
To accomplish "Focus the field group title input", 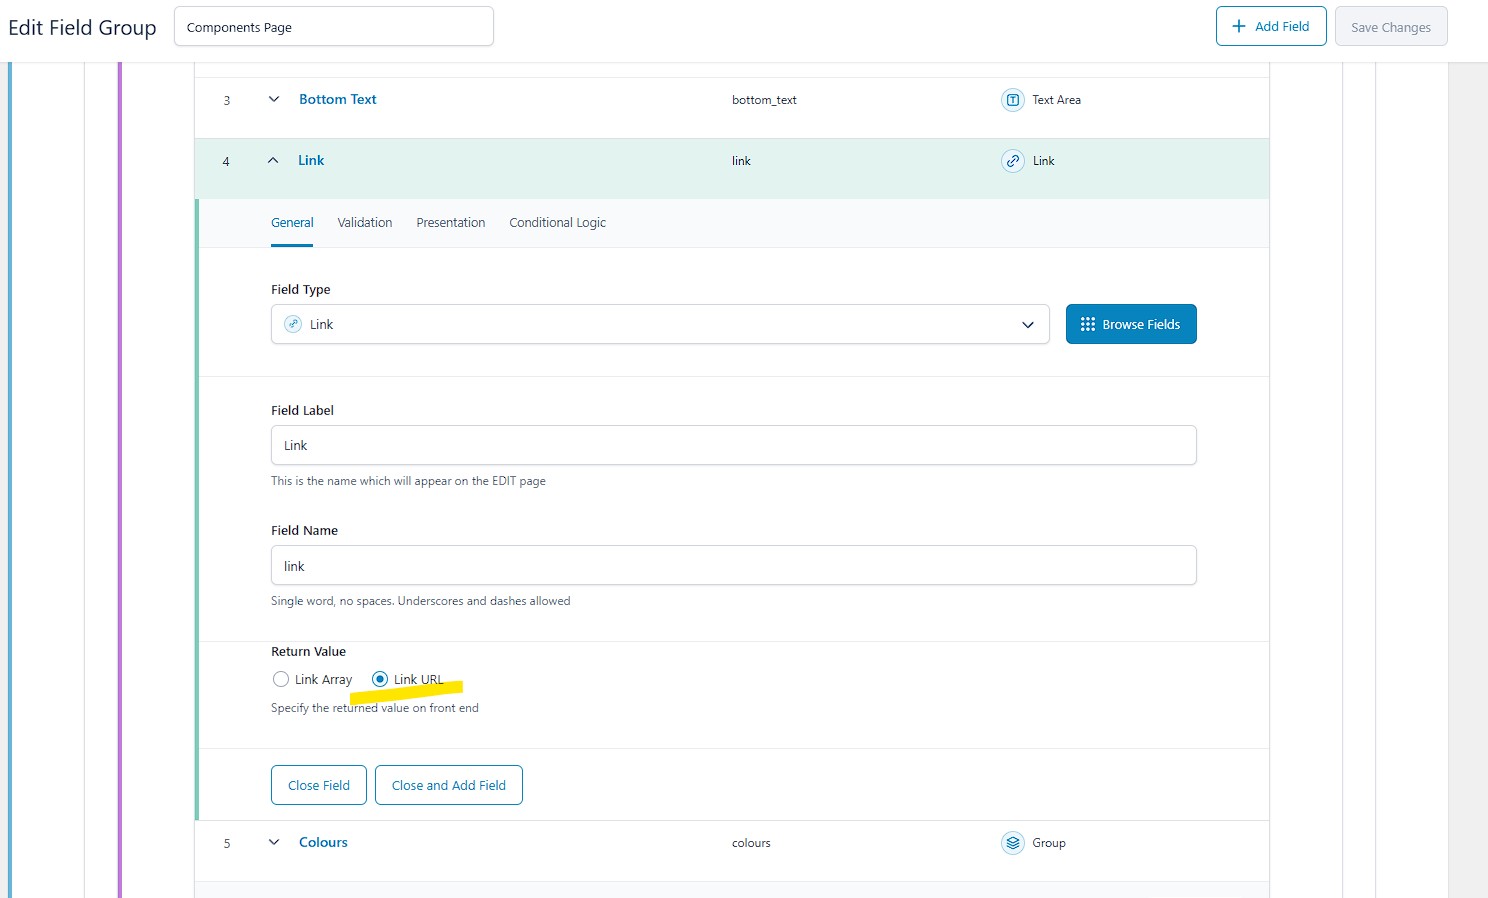I will 333,27.
